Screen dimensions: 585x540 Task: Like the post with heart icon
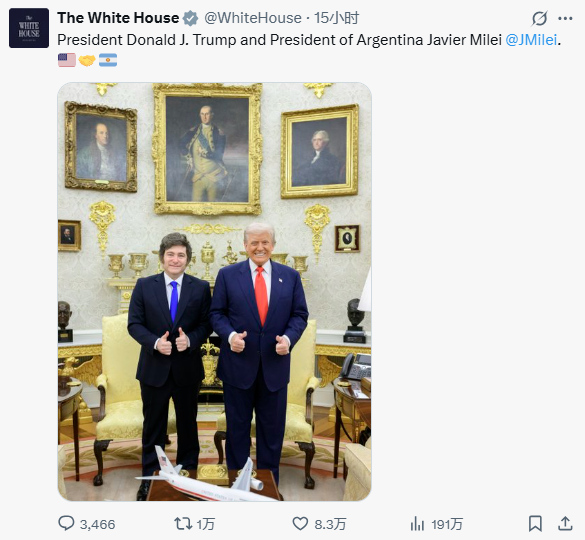tap(300, 524)
